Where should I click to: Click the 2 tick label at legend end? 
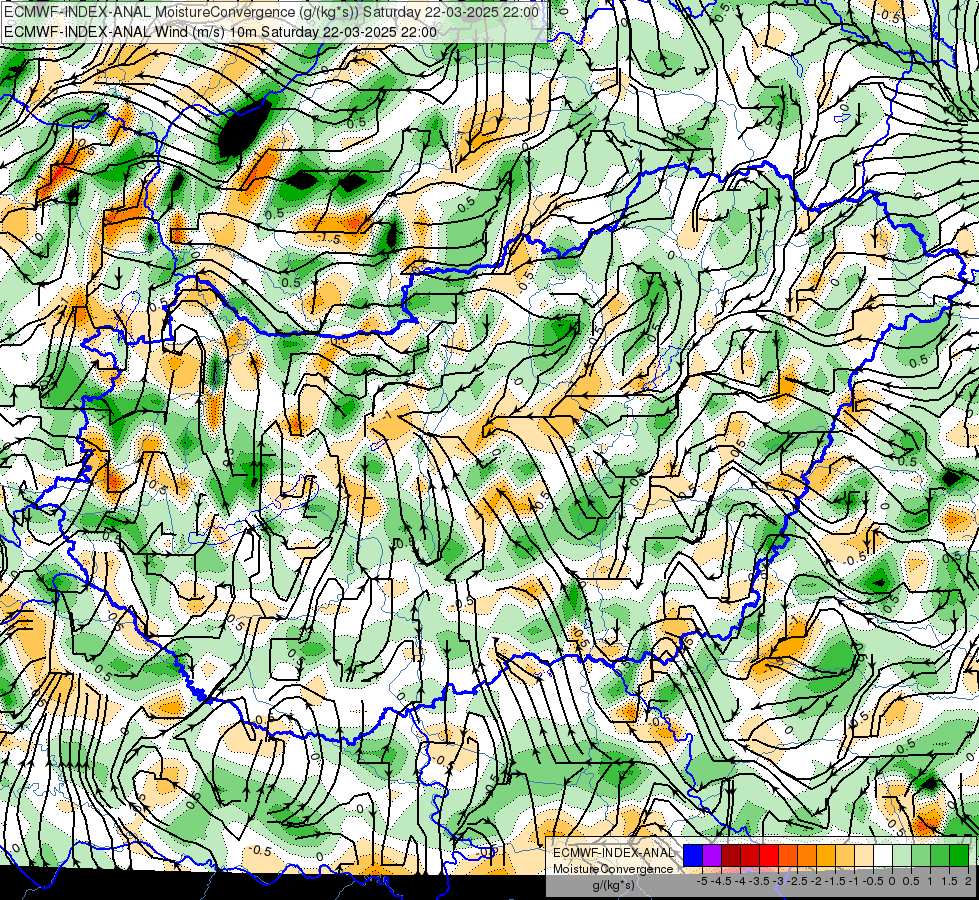(968, 881)
